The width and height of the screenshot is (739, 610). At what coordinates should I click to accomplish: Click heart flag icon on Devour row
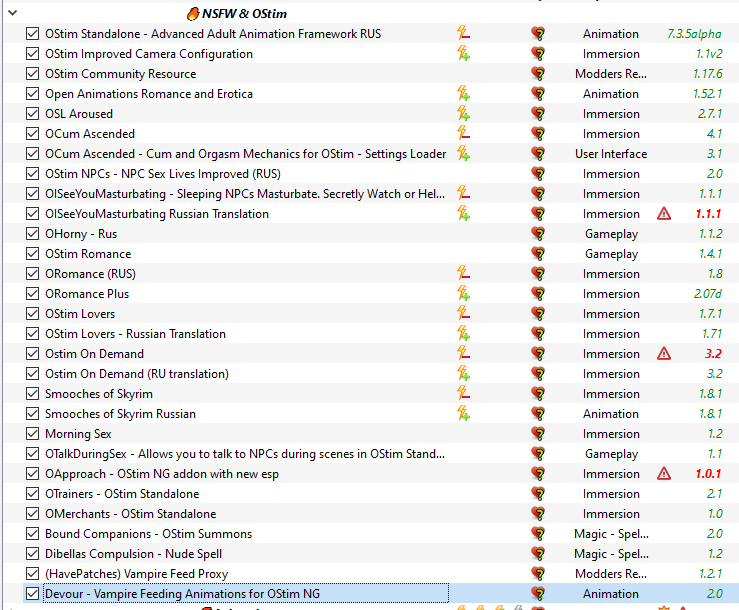(538, 594)
